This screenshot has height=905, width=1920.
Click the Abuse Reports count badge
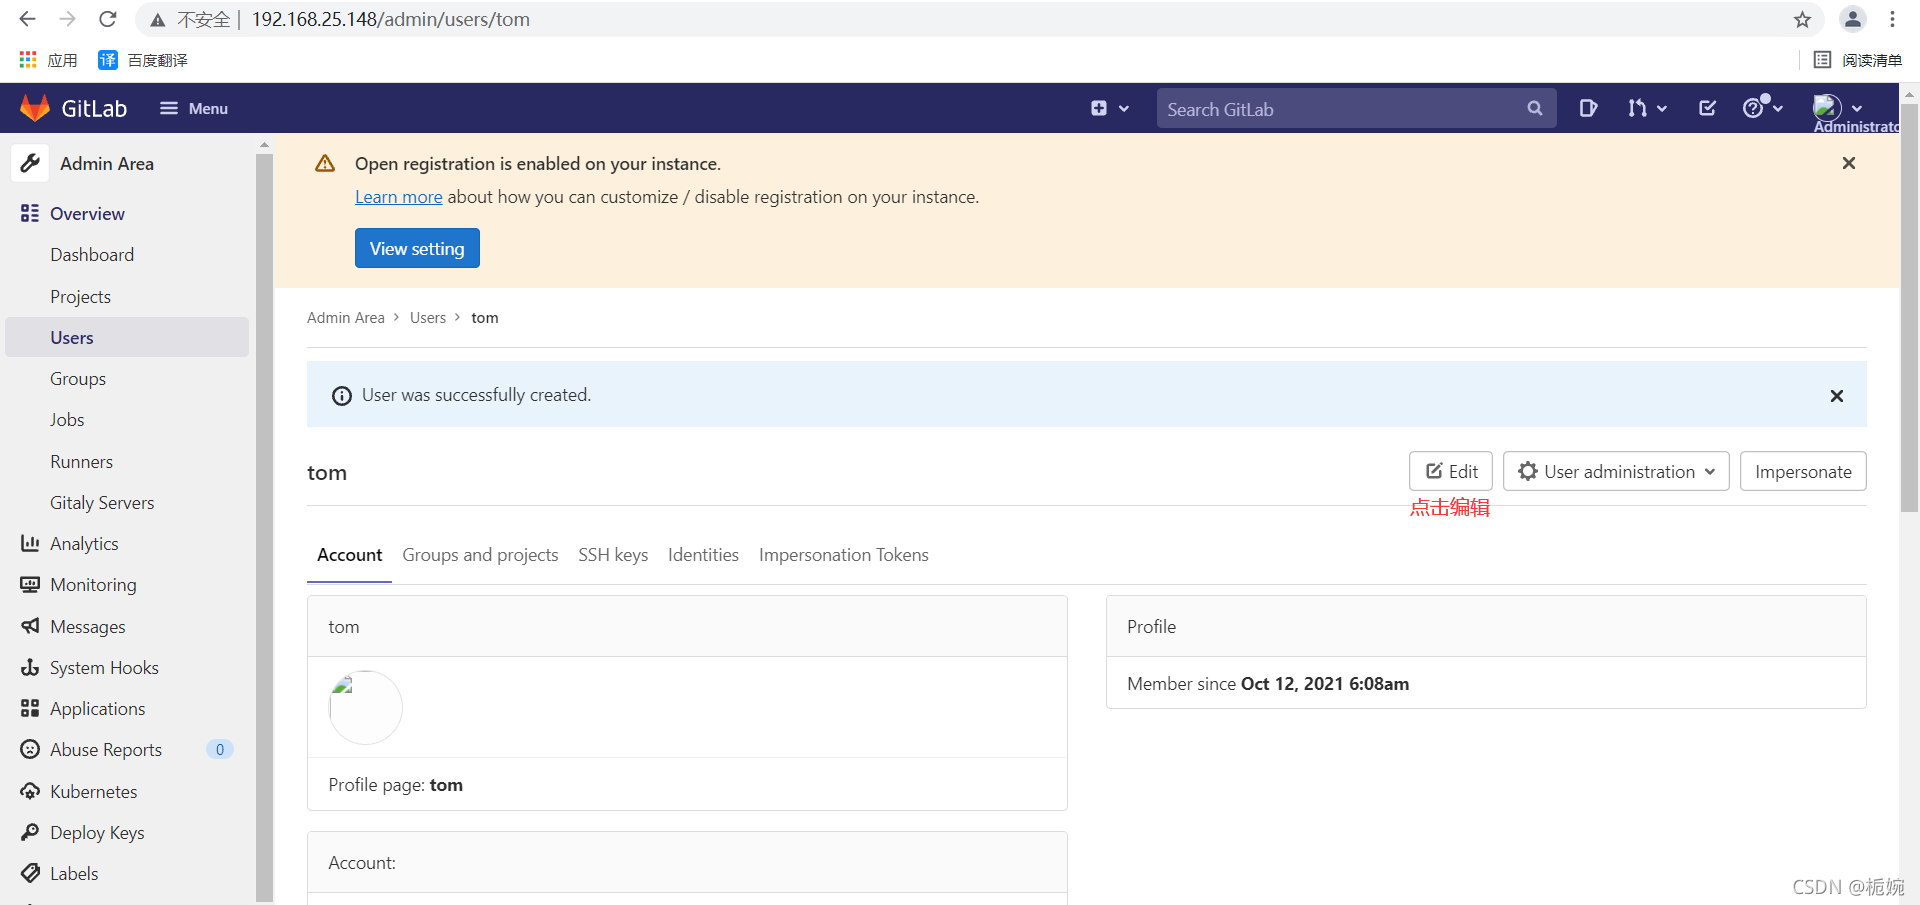pos(220,749)
